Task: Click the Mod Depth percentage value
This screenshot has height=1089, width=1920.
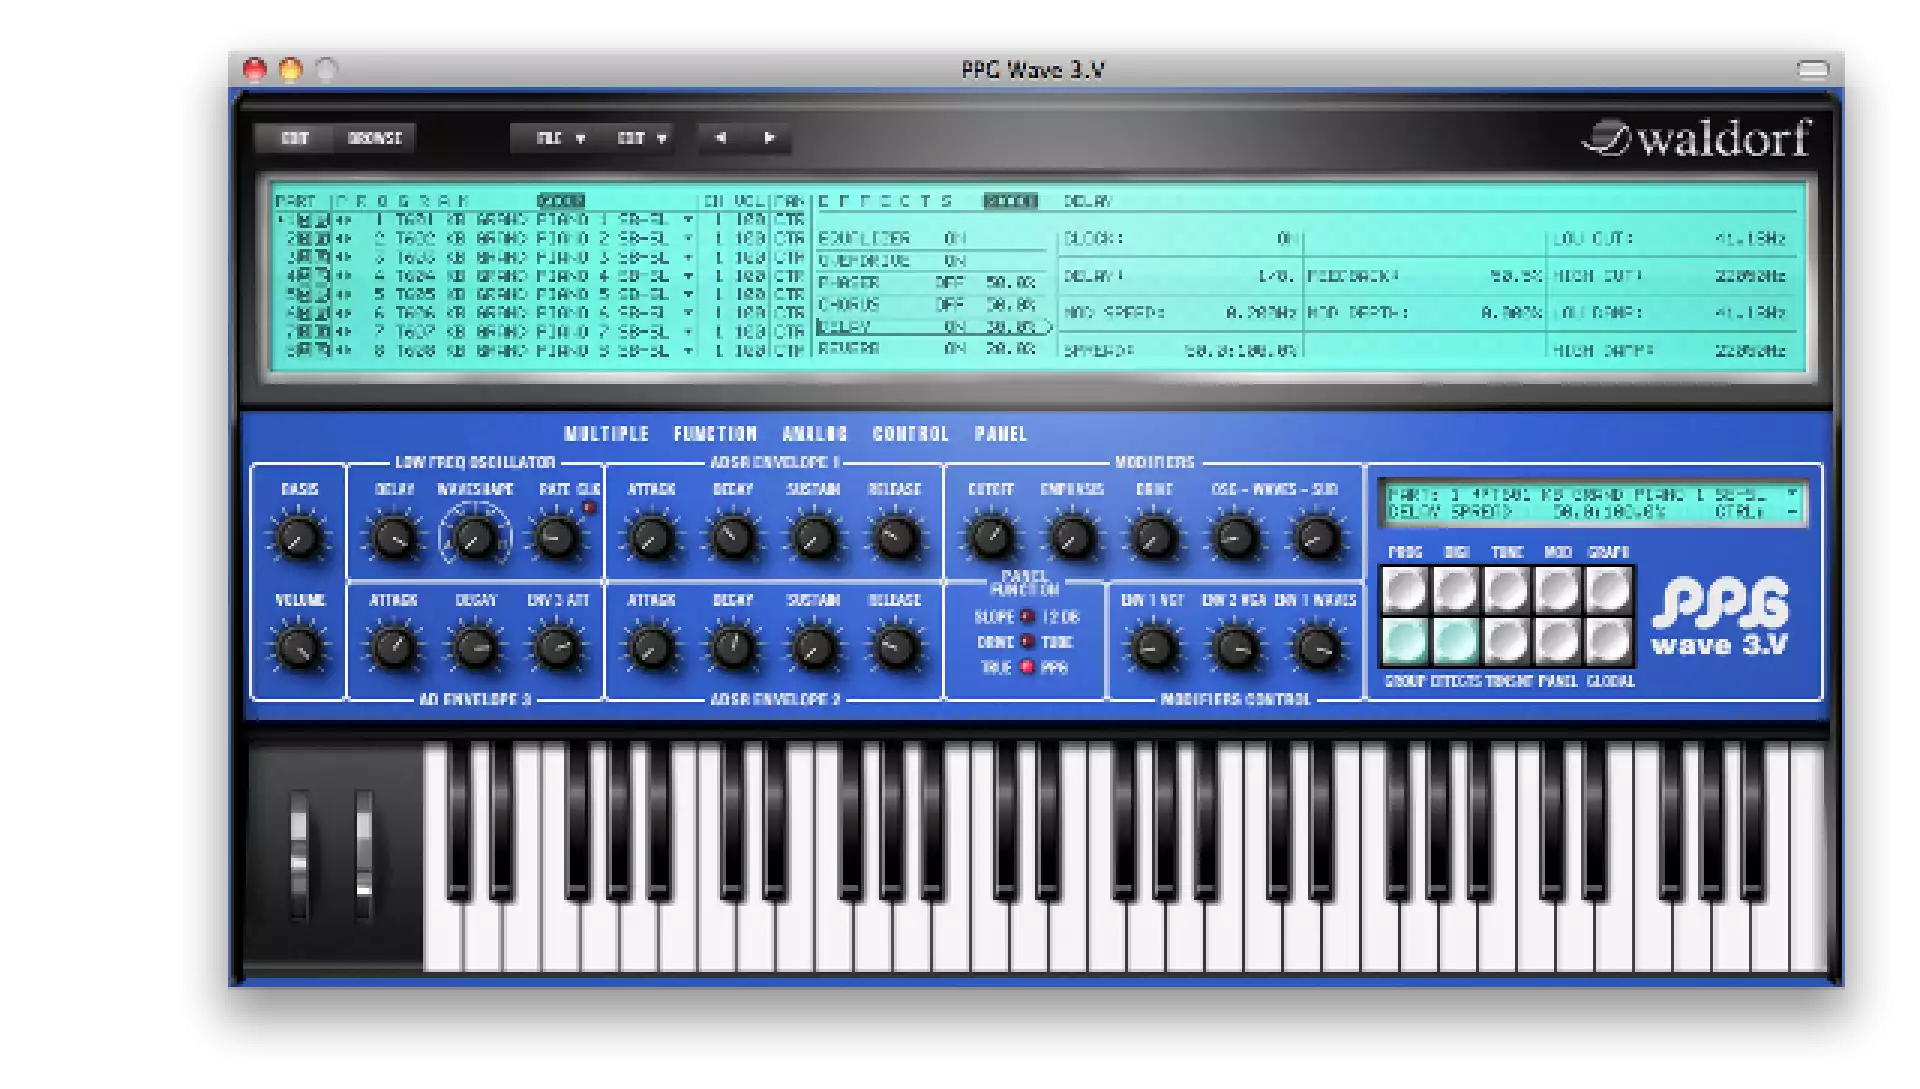Action: pyautogui.click(x=1511, y=313)
